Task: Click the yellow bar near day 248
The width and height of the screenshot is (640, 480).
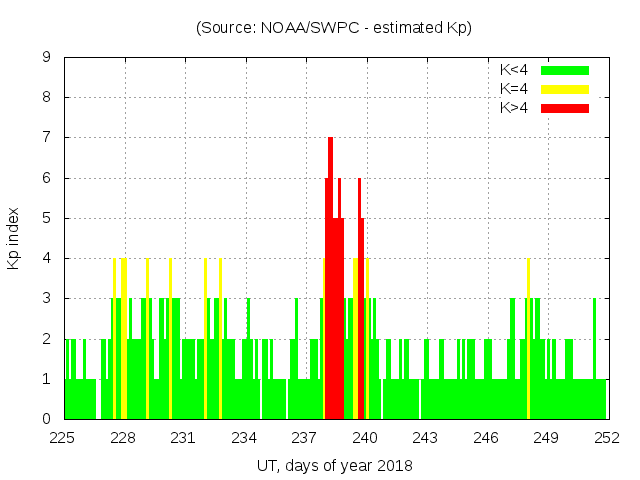Action: (528, 340)
